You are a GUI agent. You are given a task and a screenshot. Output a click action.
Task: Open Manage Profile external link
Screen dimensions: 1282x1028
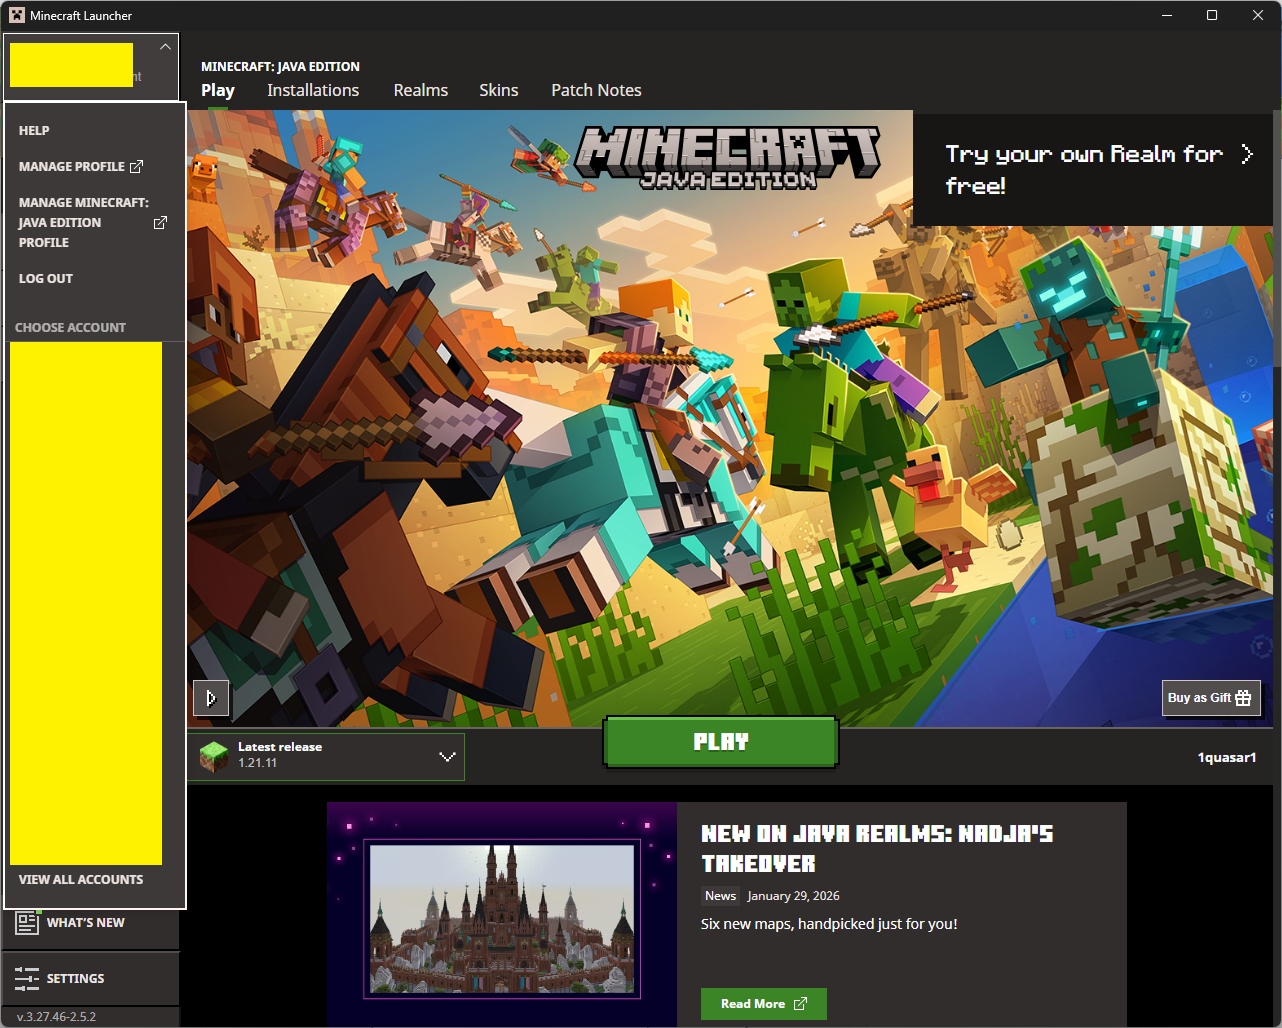(81, 166)
